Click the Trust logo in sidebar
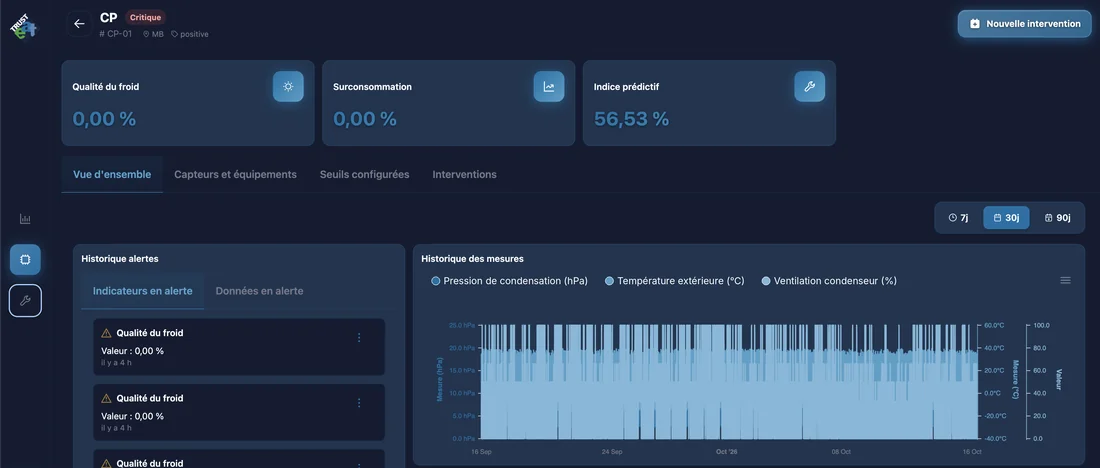This screenshot has height=468, width=1100. coord(23,27)
